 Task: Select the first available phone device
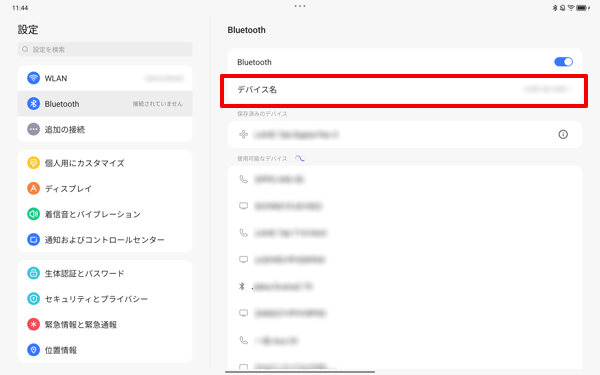tap(405, 179)
